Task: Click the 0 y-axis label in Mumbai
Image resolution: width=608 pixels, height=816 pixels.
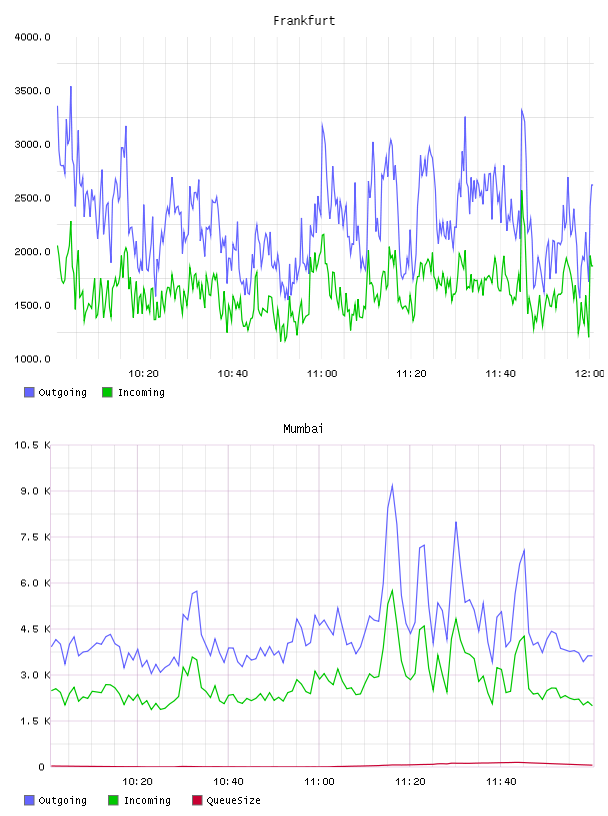Action: (x=42, y=767)
